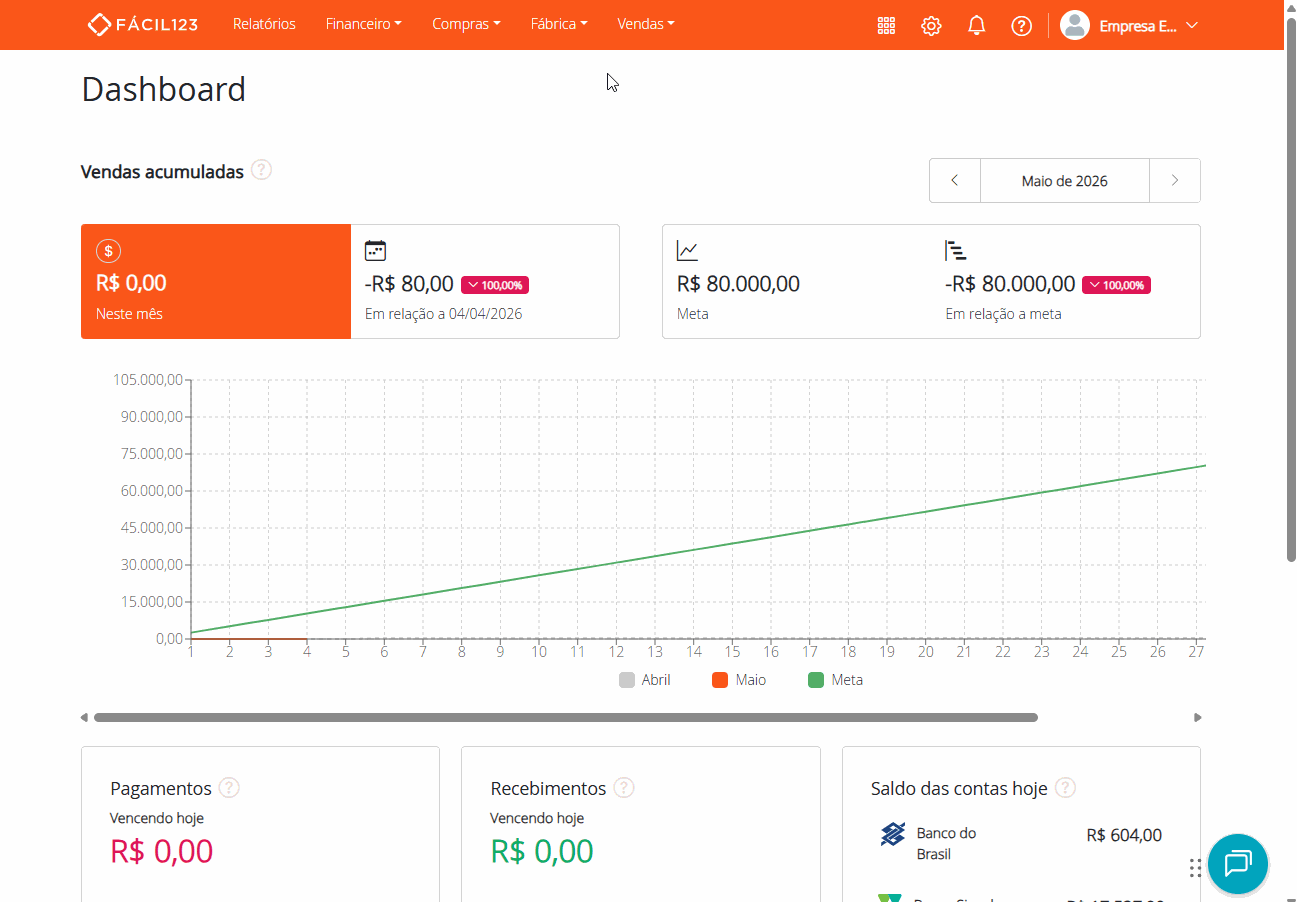This screenshot has width=1297, height=902.
Task: Toggle the Maio series in chart legend
Action: point(739,680)
